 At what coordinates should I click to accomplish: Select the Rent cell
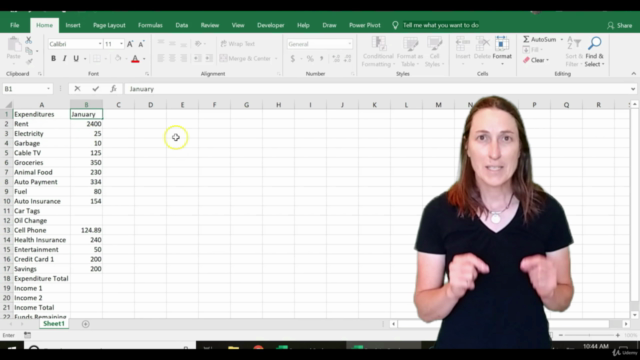pos(42,124)
